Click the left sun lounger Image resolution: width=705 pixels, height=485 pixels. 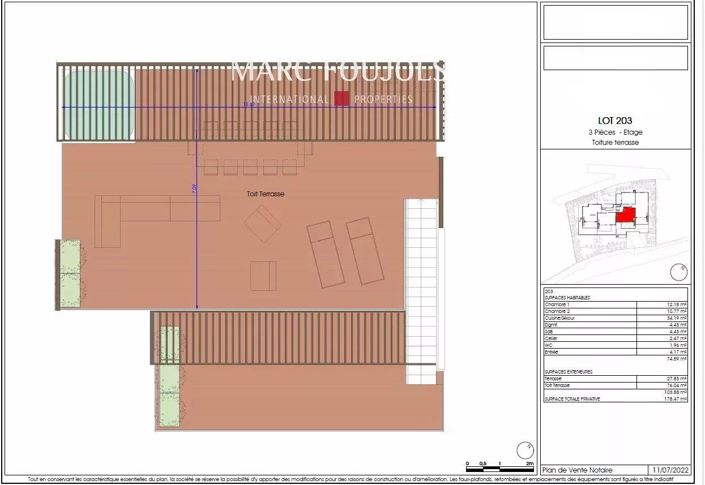tap(323, 253)
